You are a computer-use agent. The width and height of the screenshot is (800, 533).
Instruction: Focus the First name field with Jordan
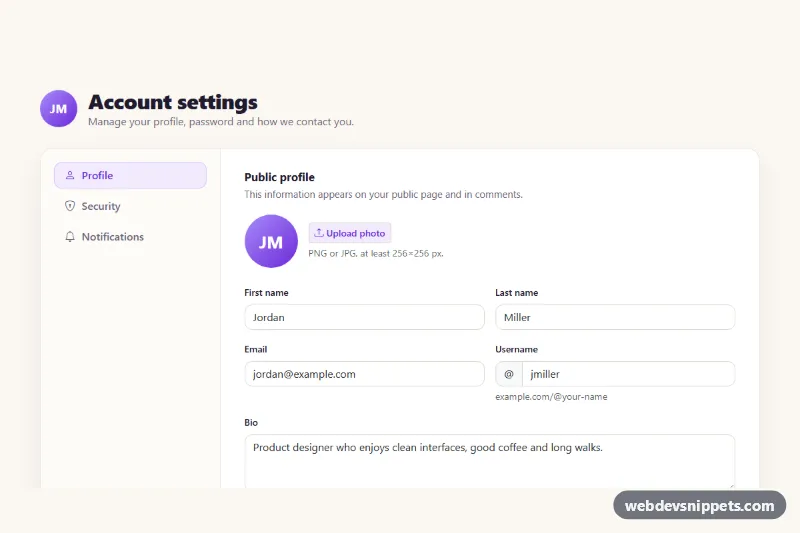click(x=364, y=317)
